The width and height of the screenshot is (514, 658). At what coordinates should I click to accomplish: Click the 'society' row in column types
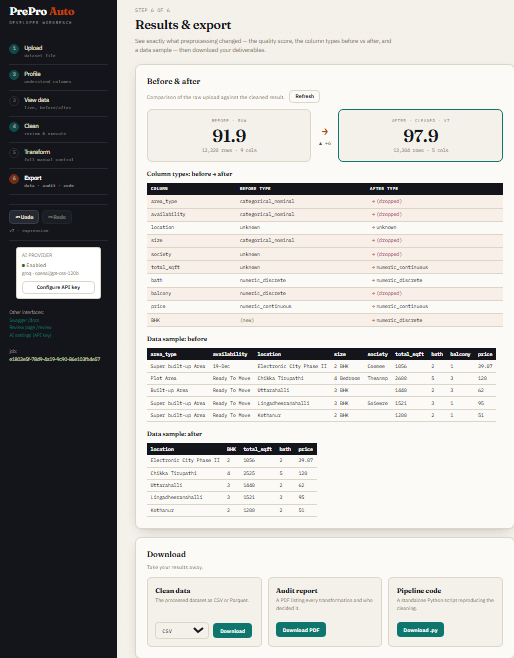(x=325, y=254)
